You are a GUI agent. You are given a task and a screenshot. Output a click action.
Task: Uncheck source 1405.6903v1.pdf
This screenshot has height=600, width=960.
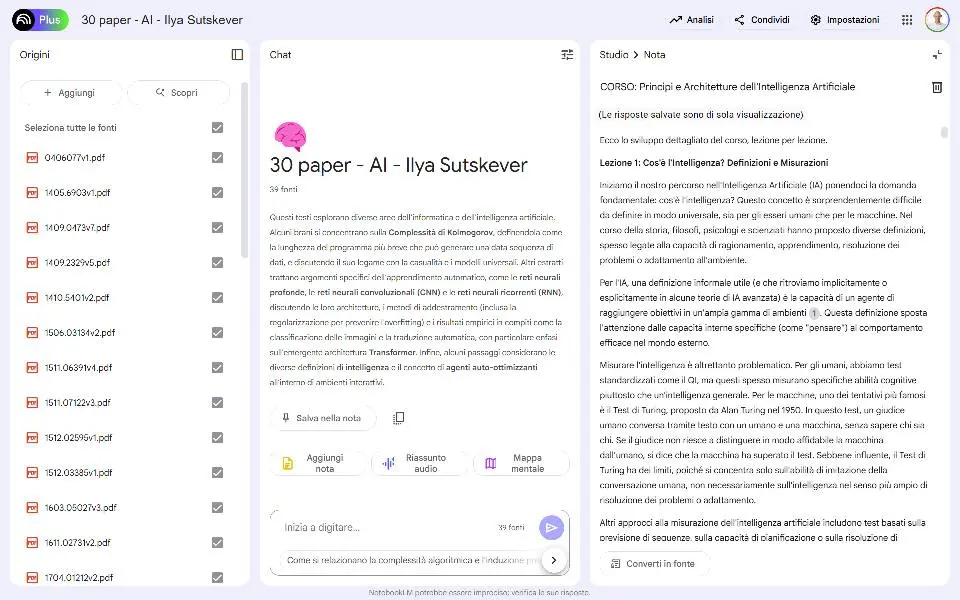pyautogui.click(x=217, y=192)
